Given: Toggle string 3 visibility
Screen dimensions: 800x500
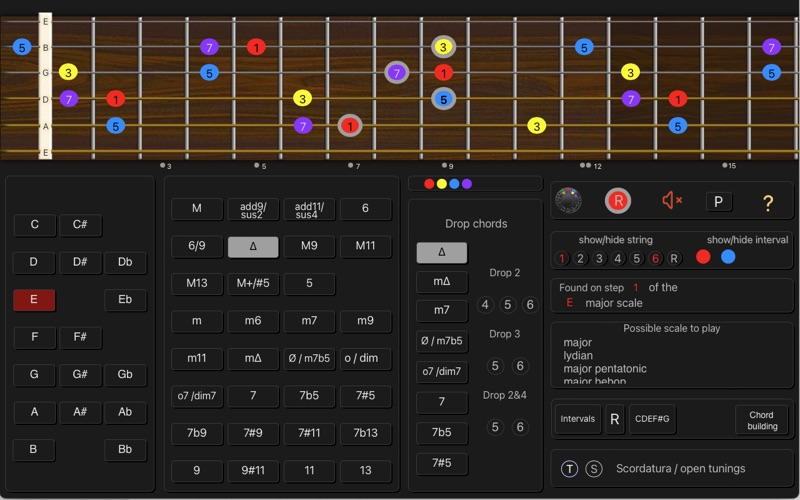Looking at the screenshot, I should tap(599, 258).
